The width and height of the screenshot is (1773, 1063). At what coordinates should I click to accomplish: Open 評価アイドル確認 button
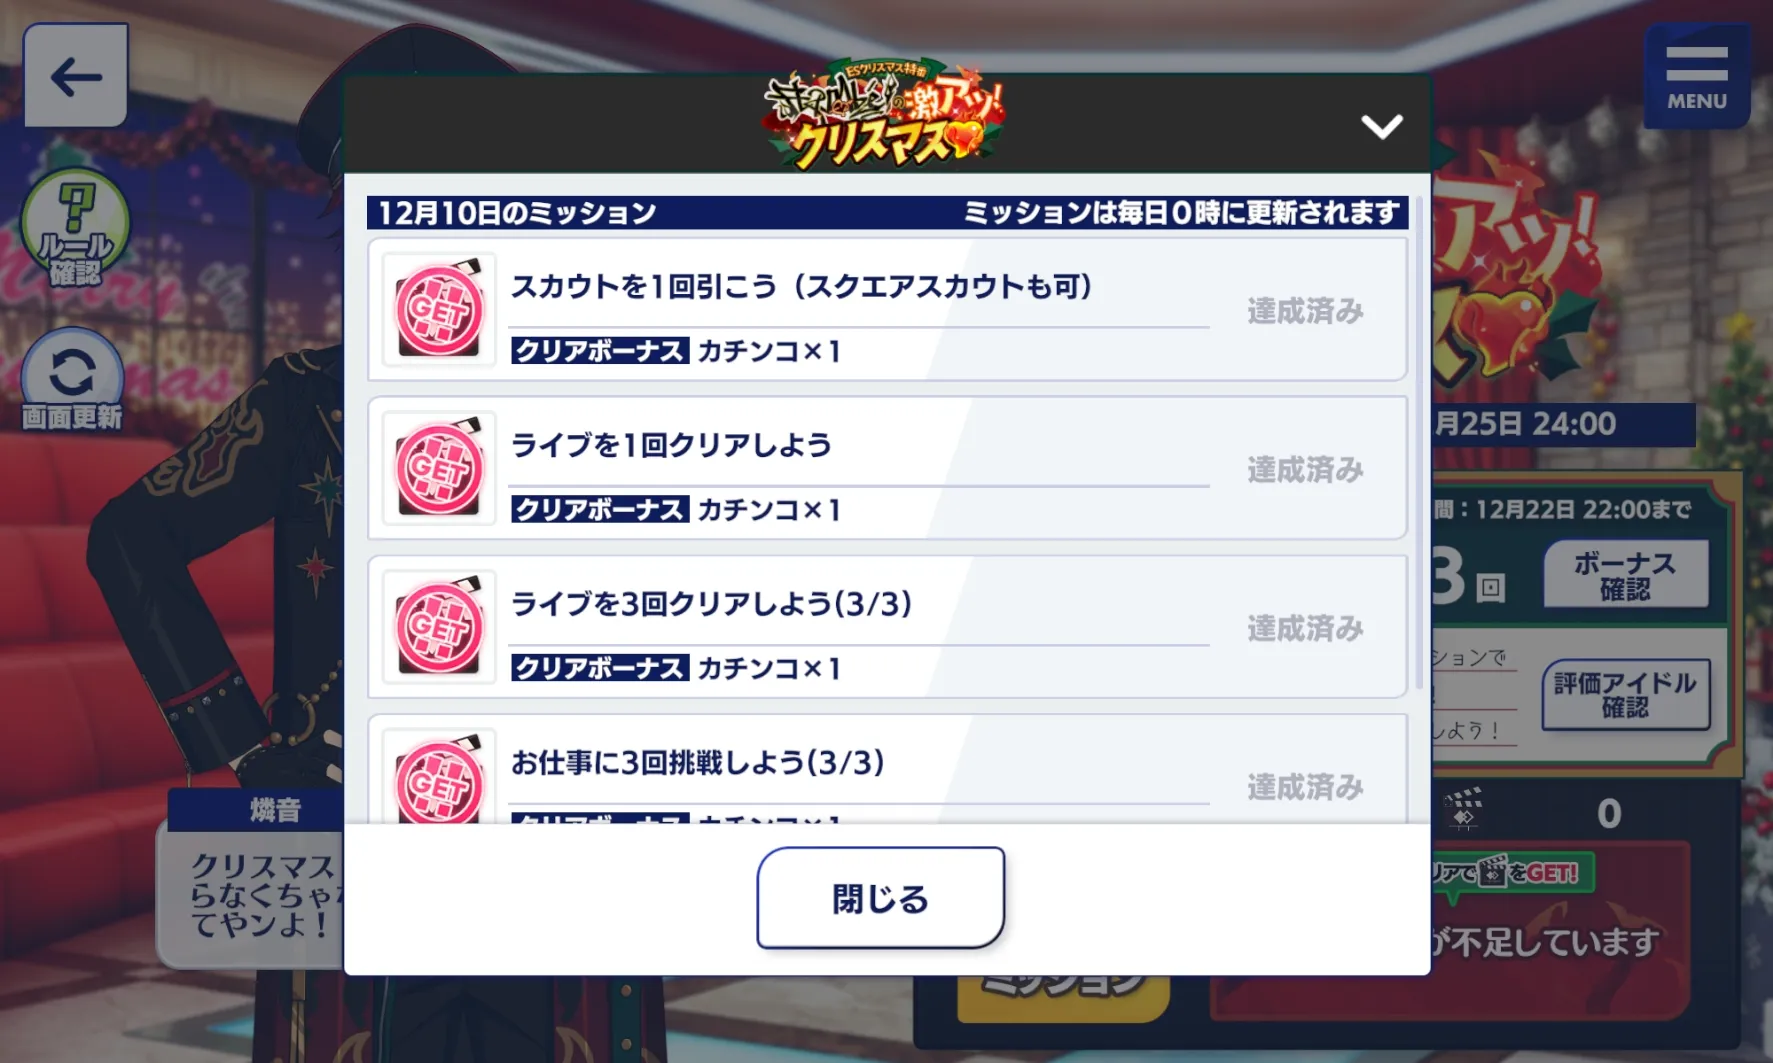coord(1625,695)
